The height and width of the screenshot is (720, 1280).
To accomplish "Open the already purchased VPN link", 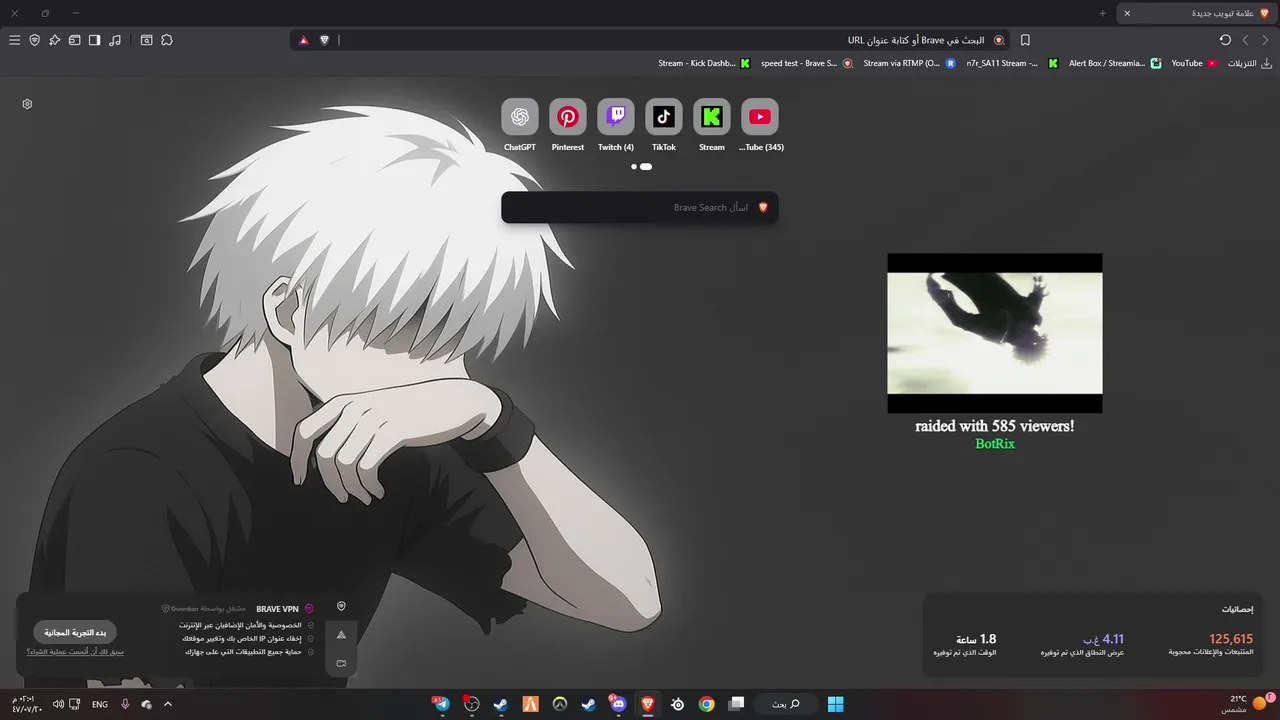I will tap(75, 652).
